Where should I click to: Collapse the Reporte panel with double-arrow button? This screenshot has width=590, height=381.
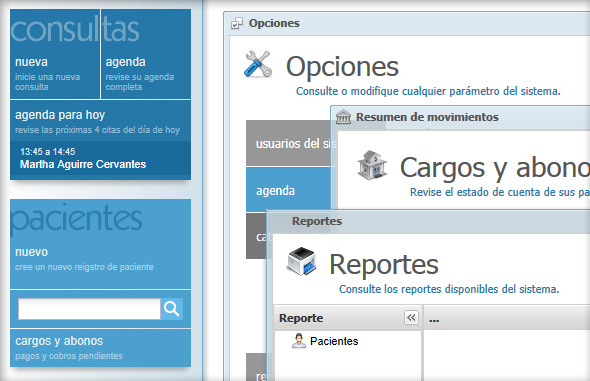tap(411, 318)
